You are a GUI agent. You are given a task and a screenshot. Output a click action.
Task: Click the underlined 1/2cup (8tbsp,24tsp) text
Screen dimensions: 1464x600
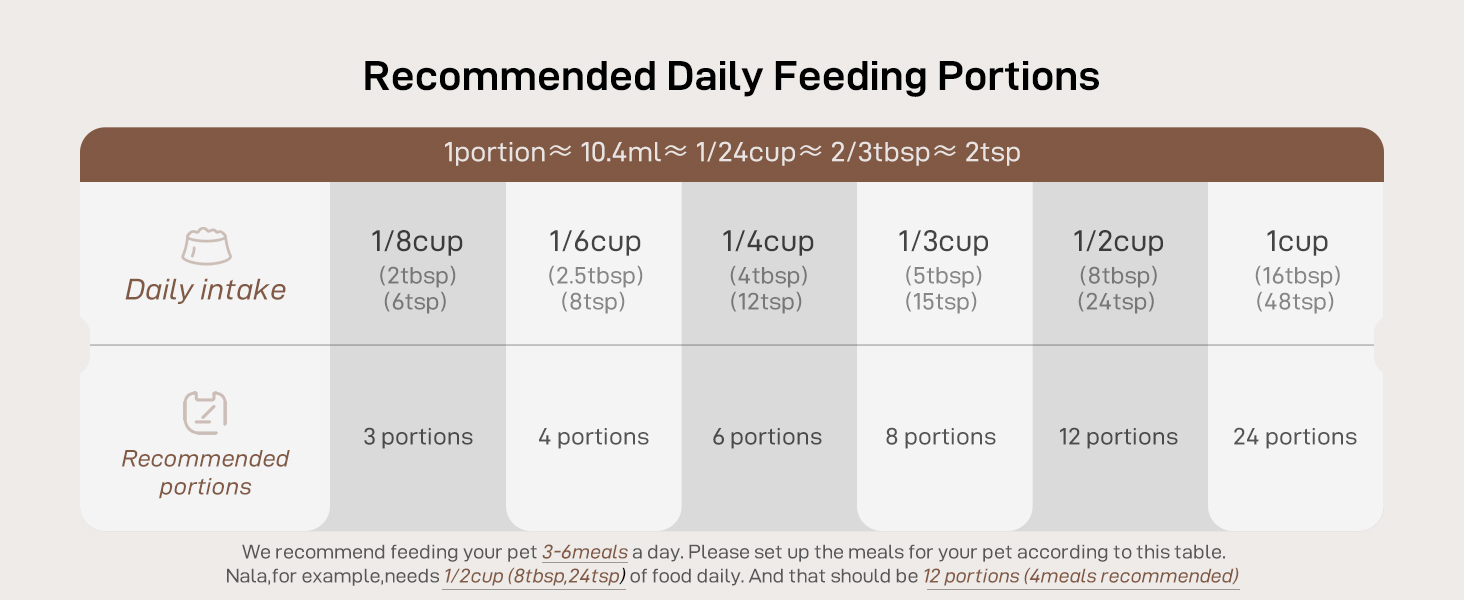tap(534, 576)
